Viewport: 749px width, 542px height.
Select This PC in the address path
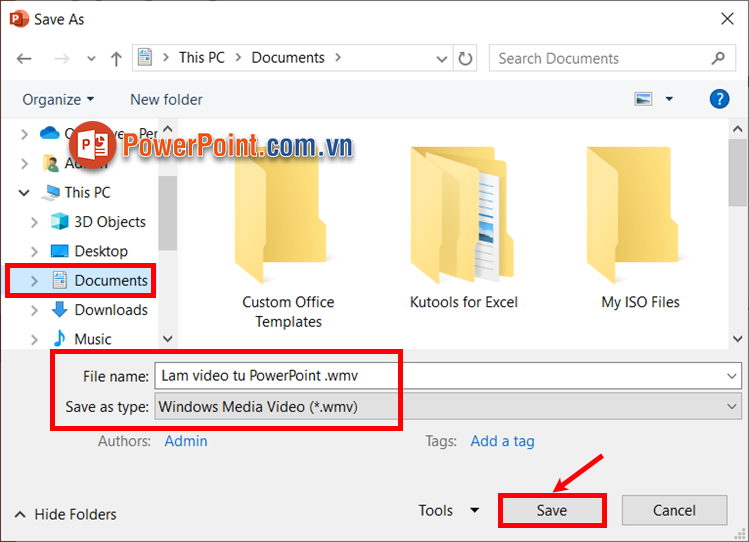202,57
